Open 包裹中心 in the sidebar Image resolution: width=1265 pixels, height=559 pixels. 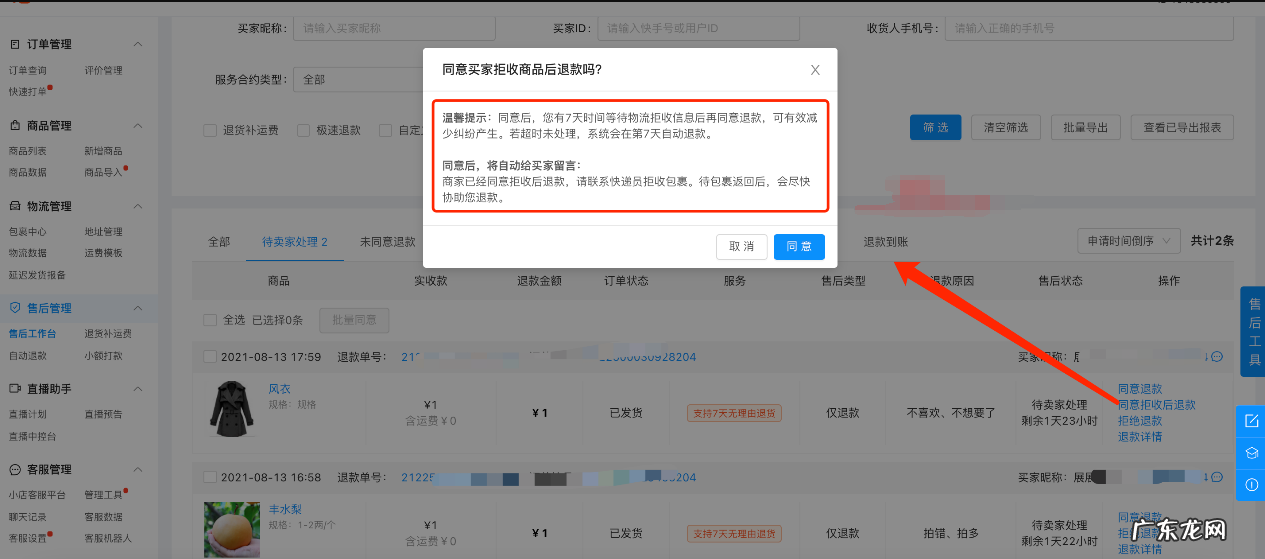tap(27, 232)
